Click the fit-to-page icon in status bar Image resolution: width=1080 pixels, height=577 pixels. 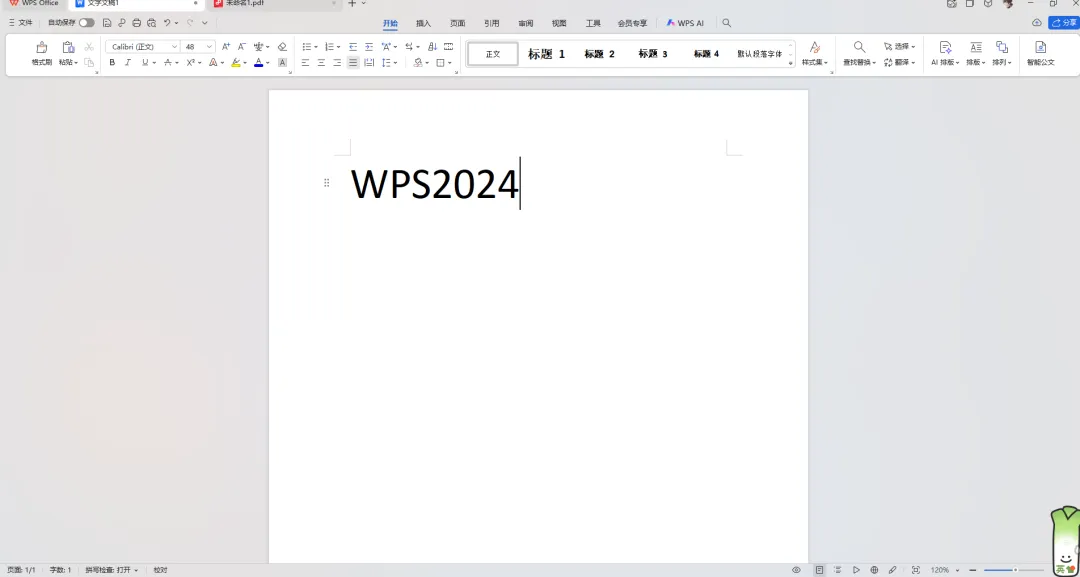915,570
